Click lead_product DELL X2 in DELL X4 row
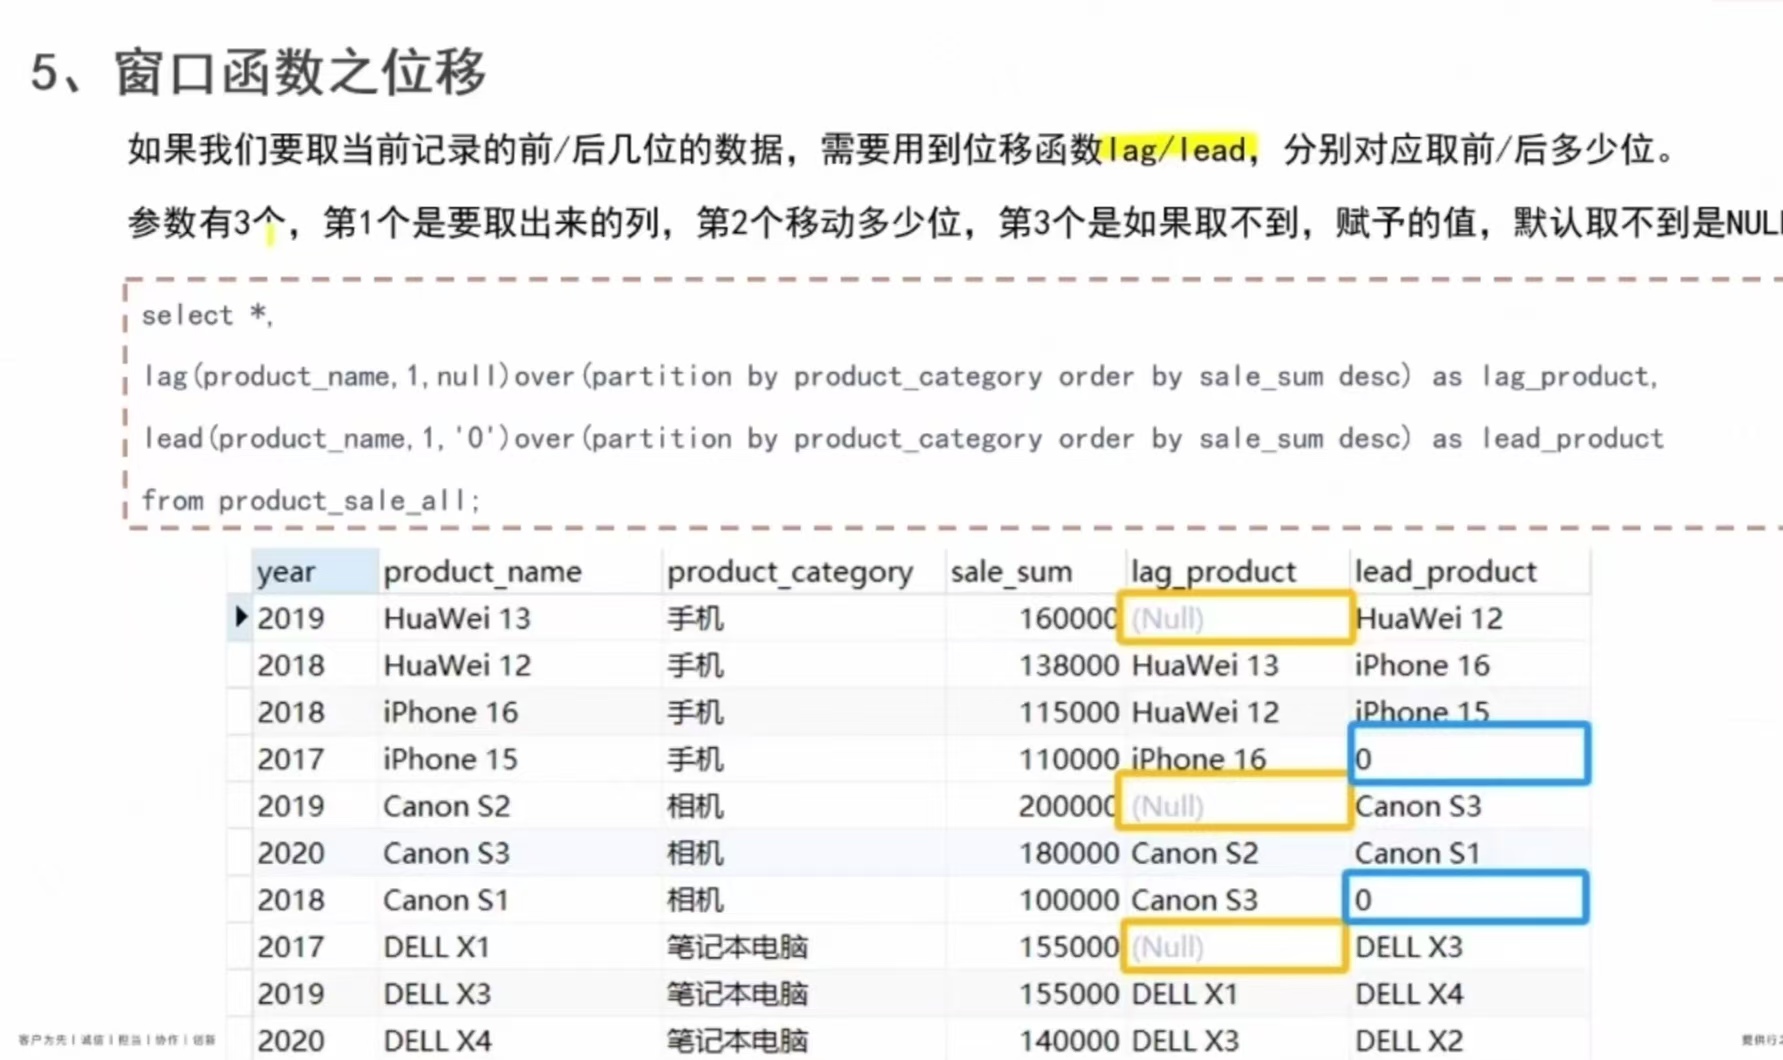This screenshot has height=1060, width=1783. point(1409,1041)
